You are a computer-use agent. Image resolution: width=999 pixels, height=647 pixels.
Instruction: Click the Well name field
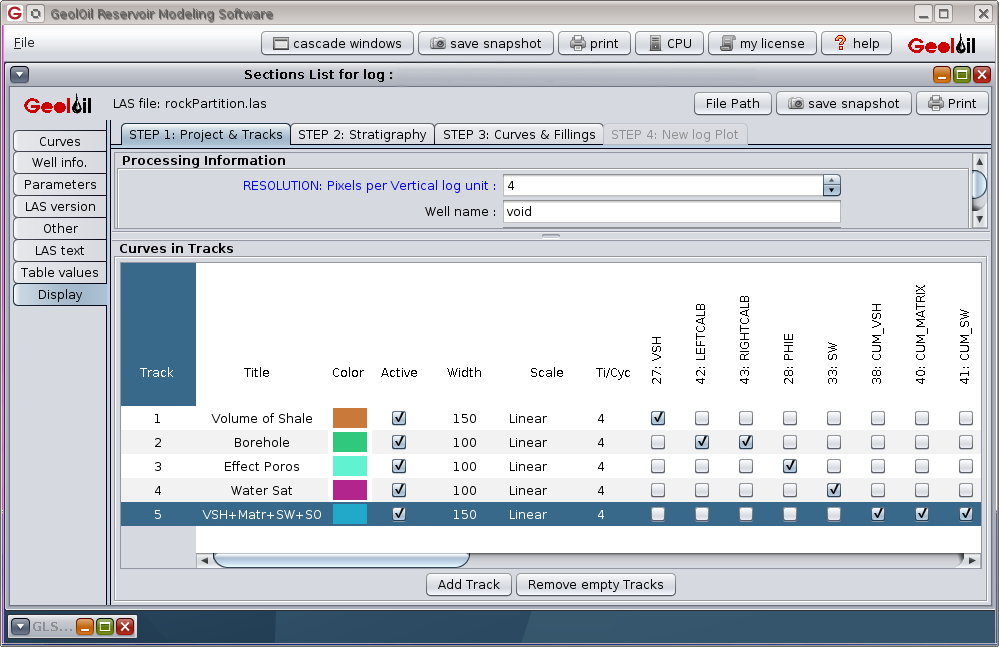coord(672,211)
